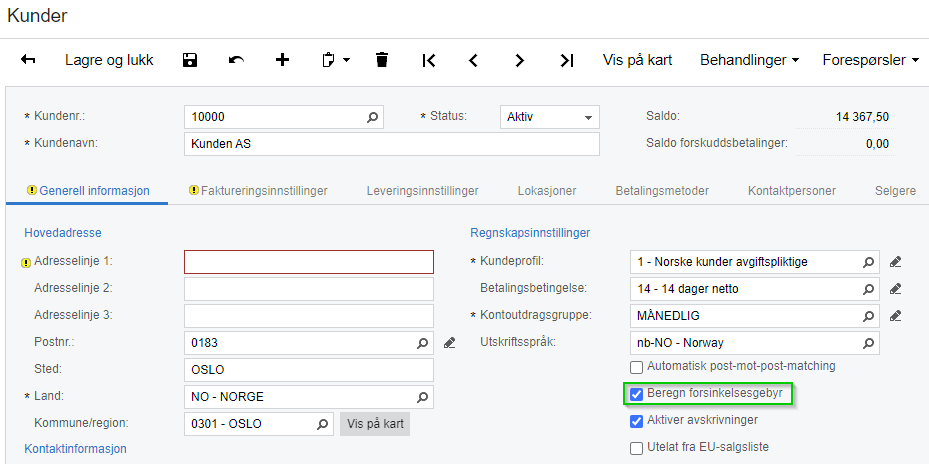Click warning icon beside Adresselinje 1
Viewport: 929px width, 464px height.
point(26,261)
